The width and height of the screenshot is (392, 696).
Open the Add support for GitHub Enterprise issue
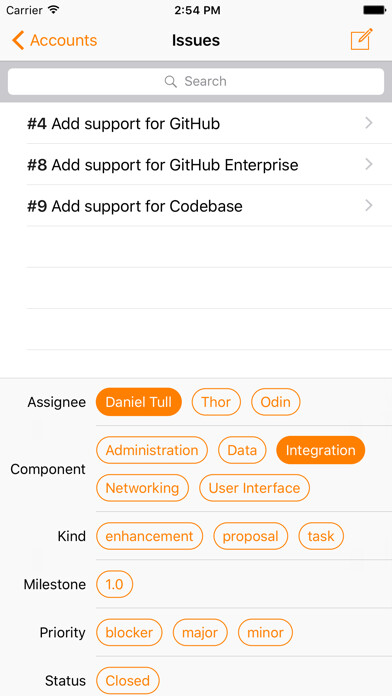pos(196,164)
